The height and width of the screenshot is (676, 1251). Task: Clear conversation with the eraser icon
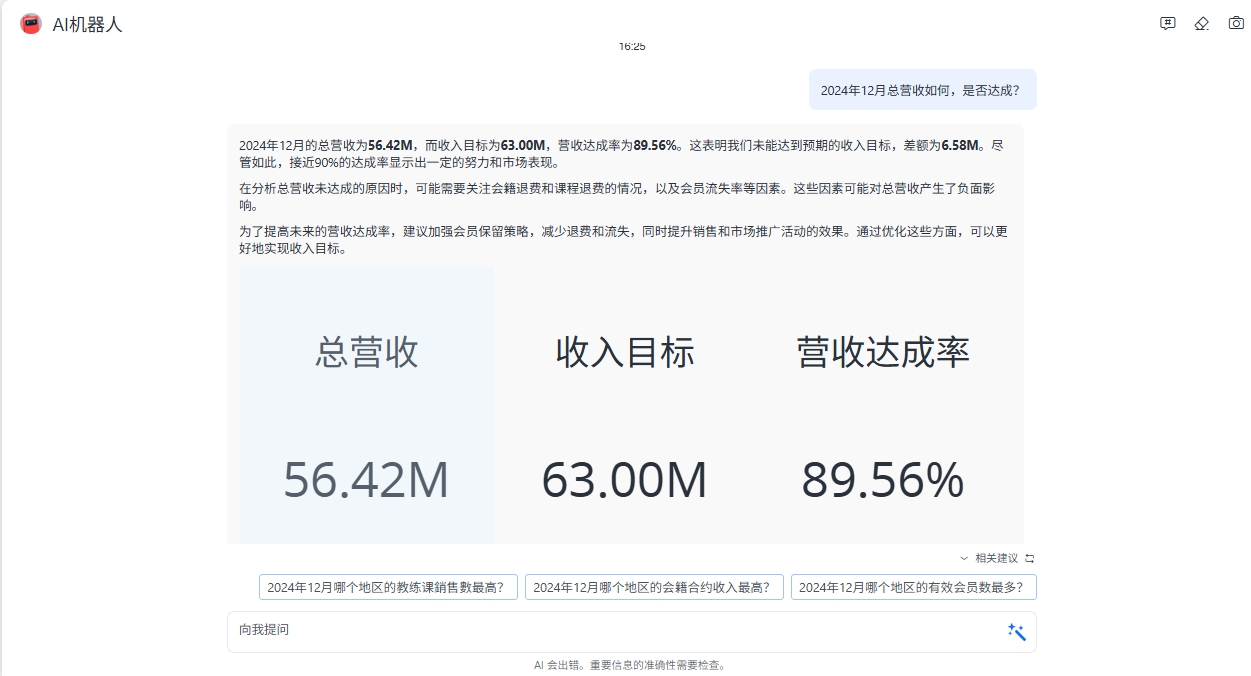(x=1201, y=24)
